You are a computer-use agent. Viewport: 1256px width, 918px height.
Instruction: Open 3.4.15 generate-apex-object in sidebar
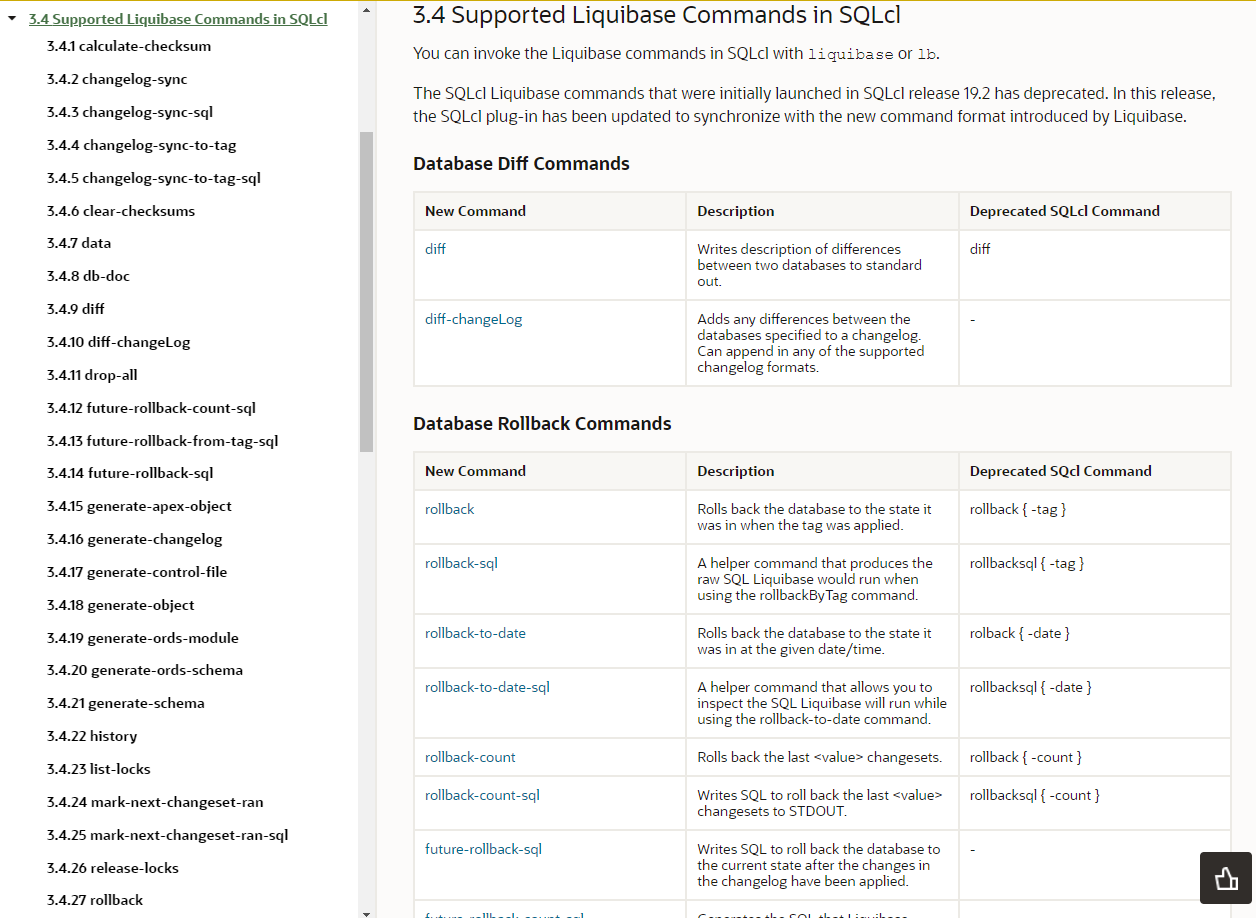(139, 506)
